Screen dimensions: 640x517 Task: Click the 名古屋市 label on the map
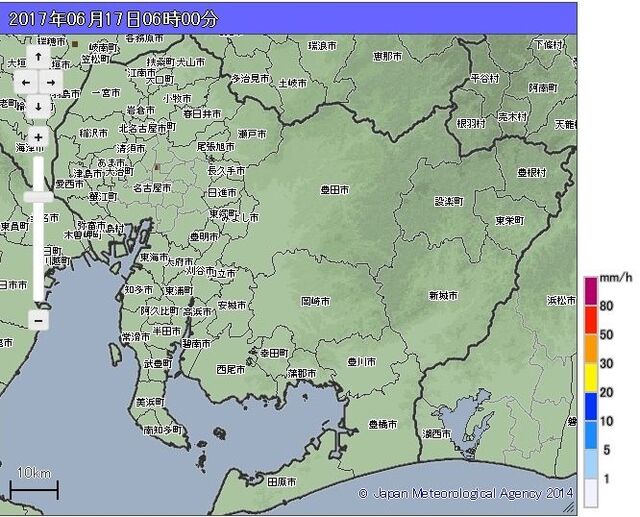point(152,188)
